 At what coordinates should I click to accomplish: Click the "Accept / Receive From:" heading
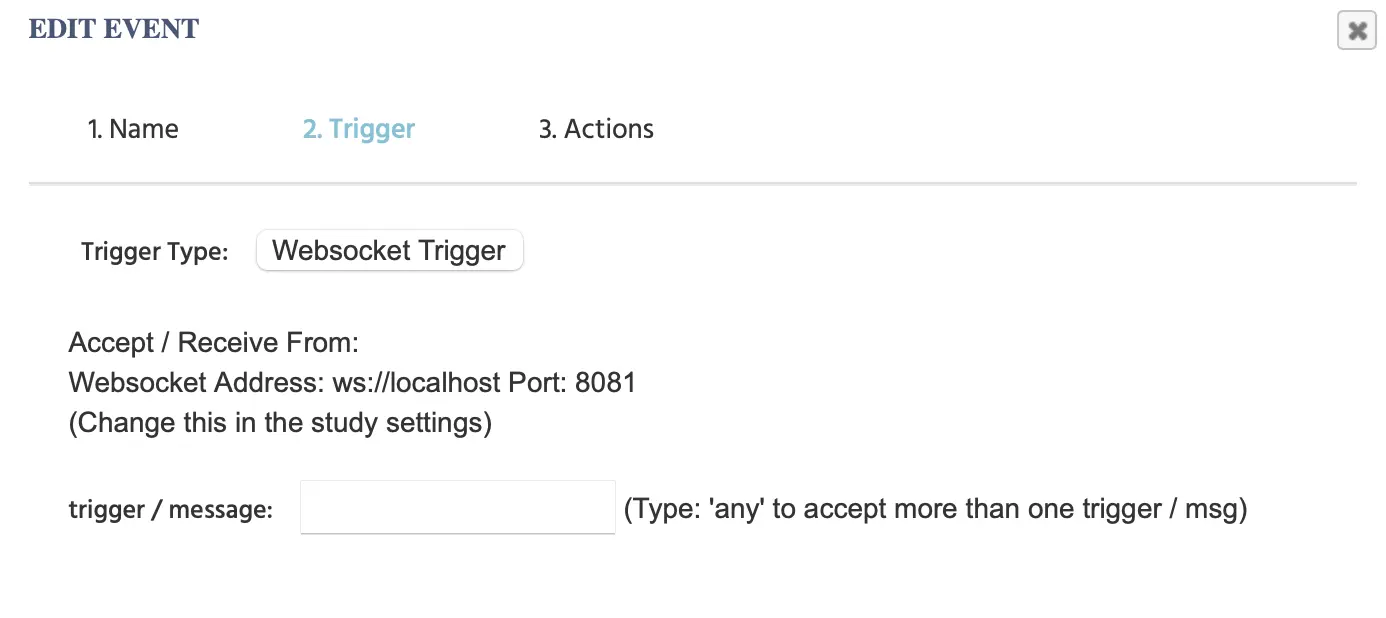coord(215,342)
